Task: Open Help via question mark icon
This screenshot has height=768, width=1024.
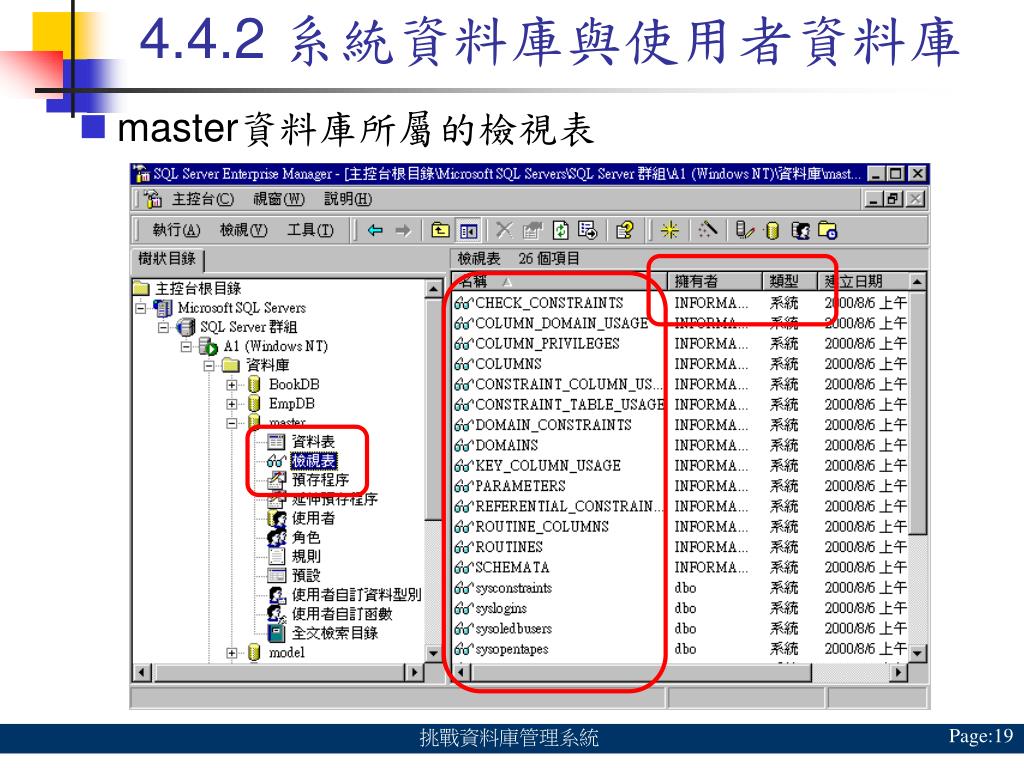Action: pyautogui.click(x=624, y=230)
